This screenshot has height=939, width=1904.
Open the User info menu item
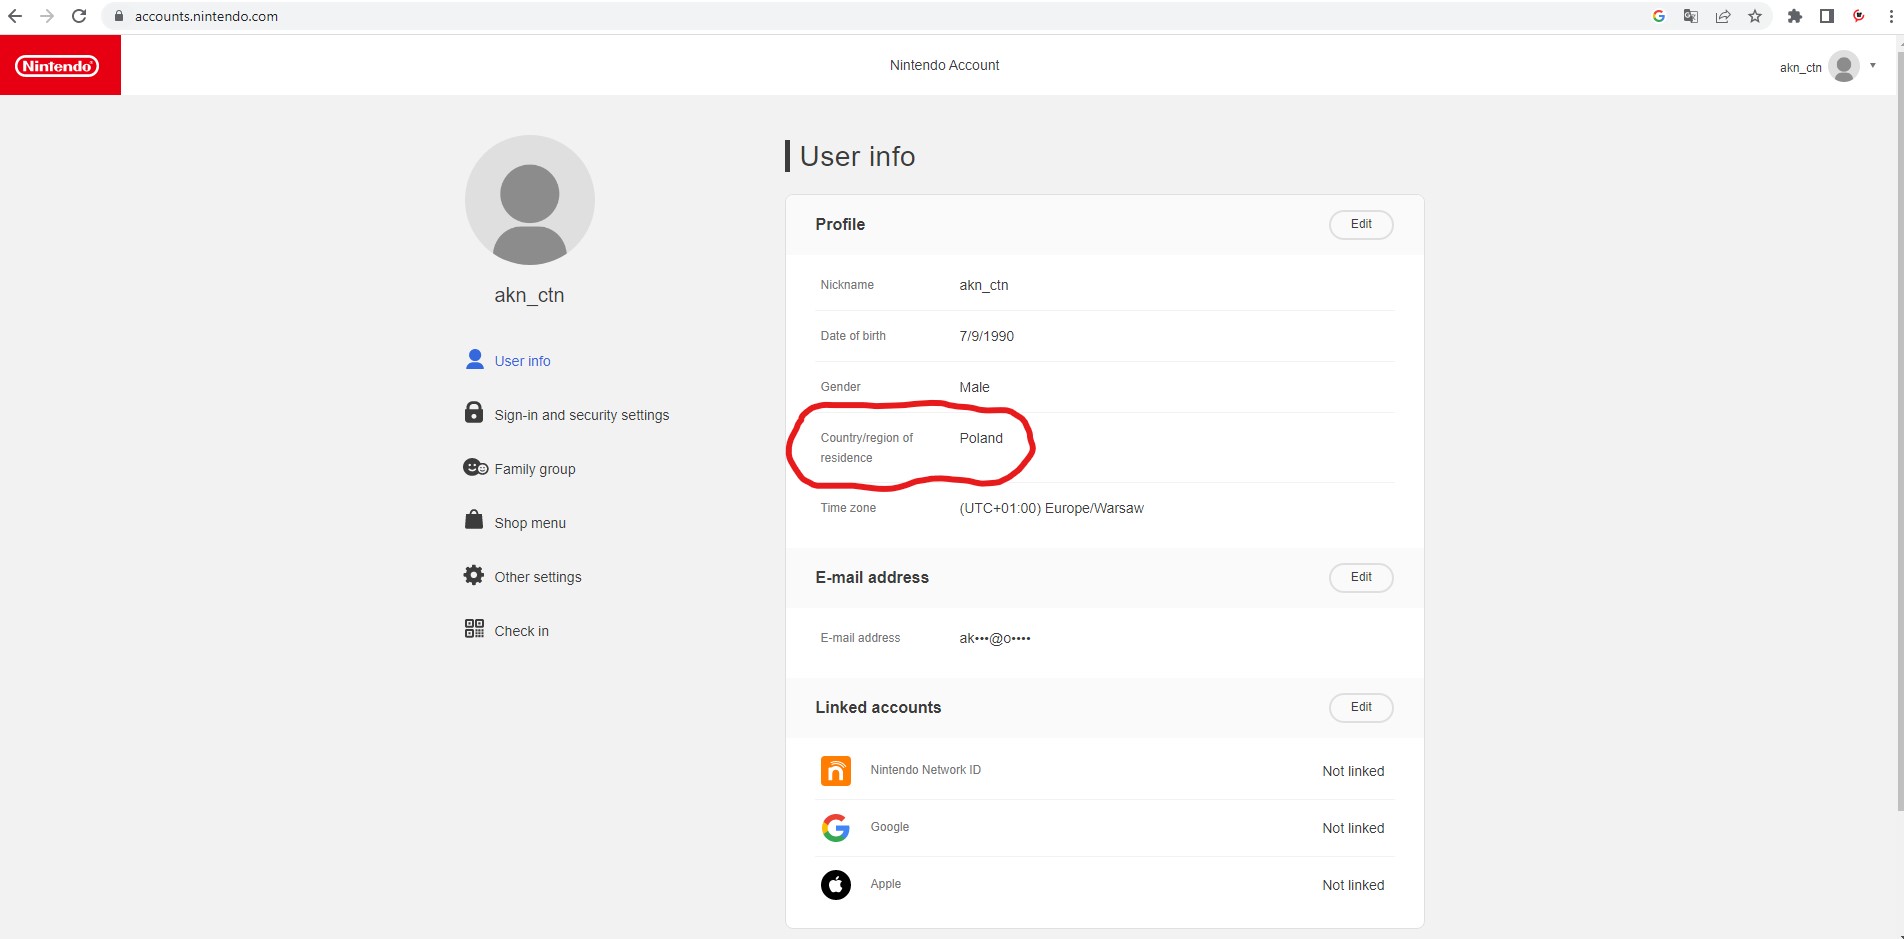[x=522, y=361]
